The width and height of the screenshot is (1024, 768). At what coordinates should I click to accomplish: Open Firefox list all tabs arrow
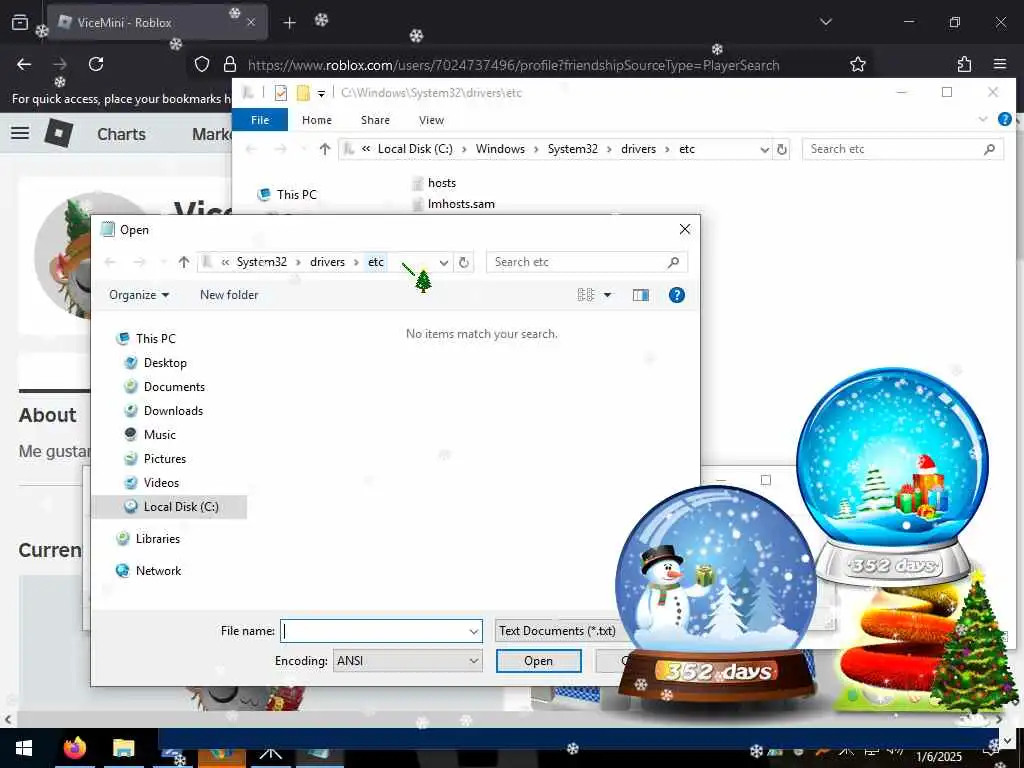point(825,22)
